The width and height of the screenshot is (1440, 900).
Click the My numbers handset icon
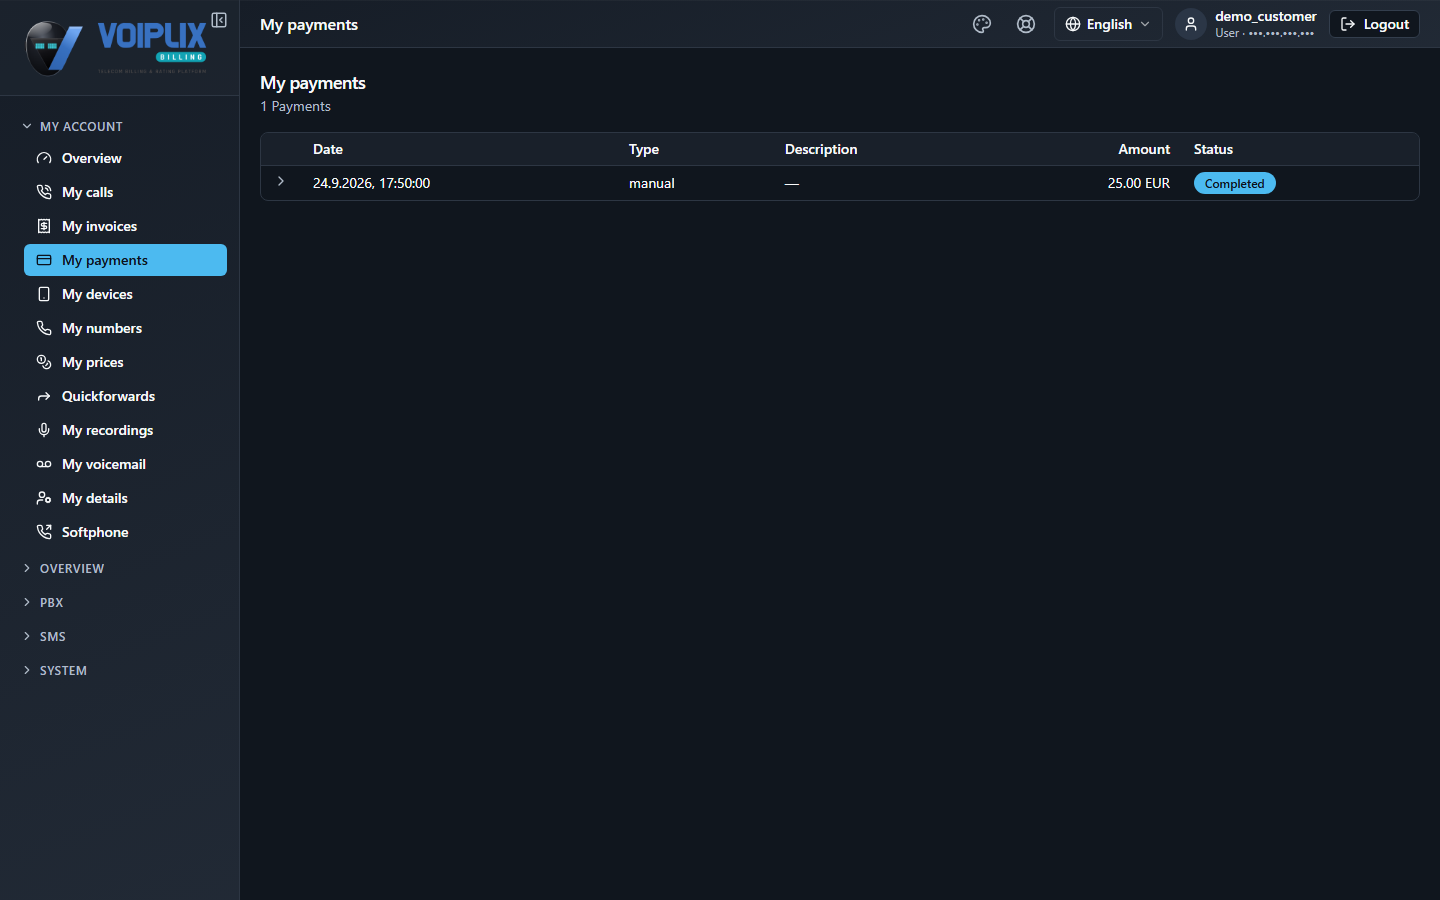(x=44, y=328)
